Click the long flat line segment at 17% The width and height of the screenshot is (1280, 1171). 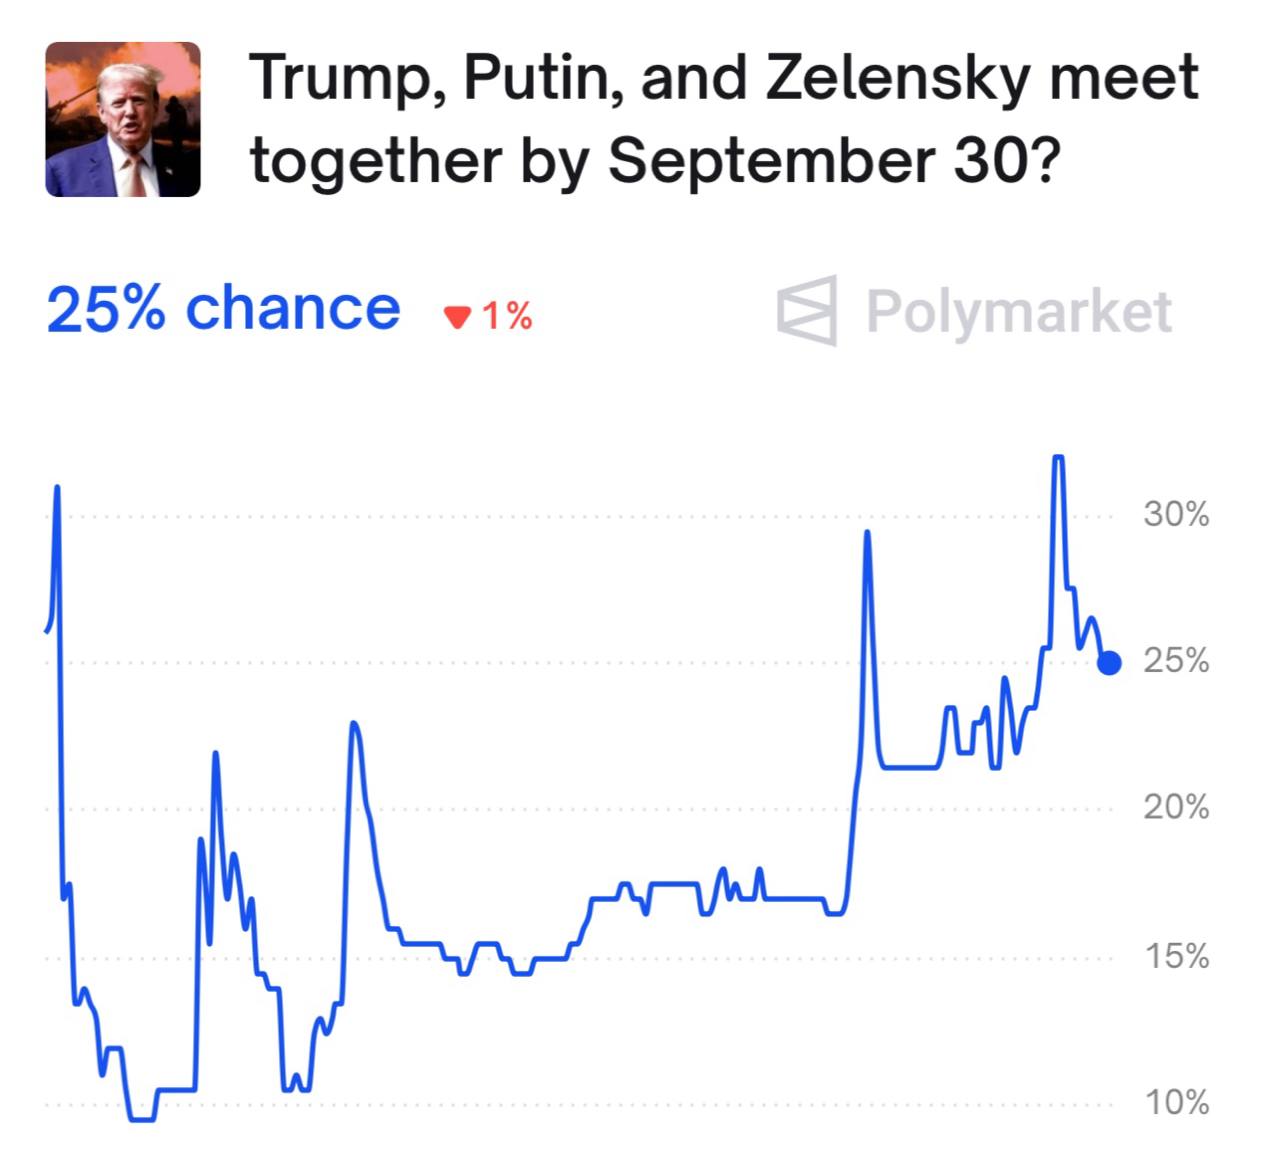click(x=794, y=899)
